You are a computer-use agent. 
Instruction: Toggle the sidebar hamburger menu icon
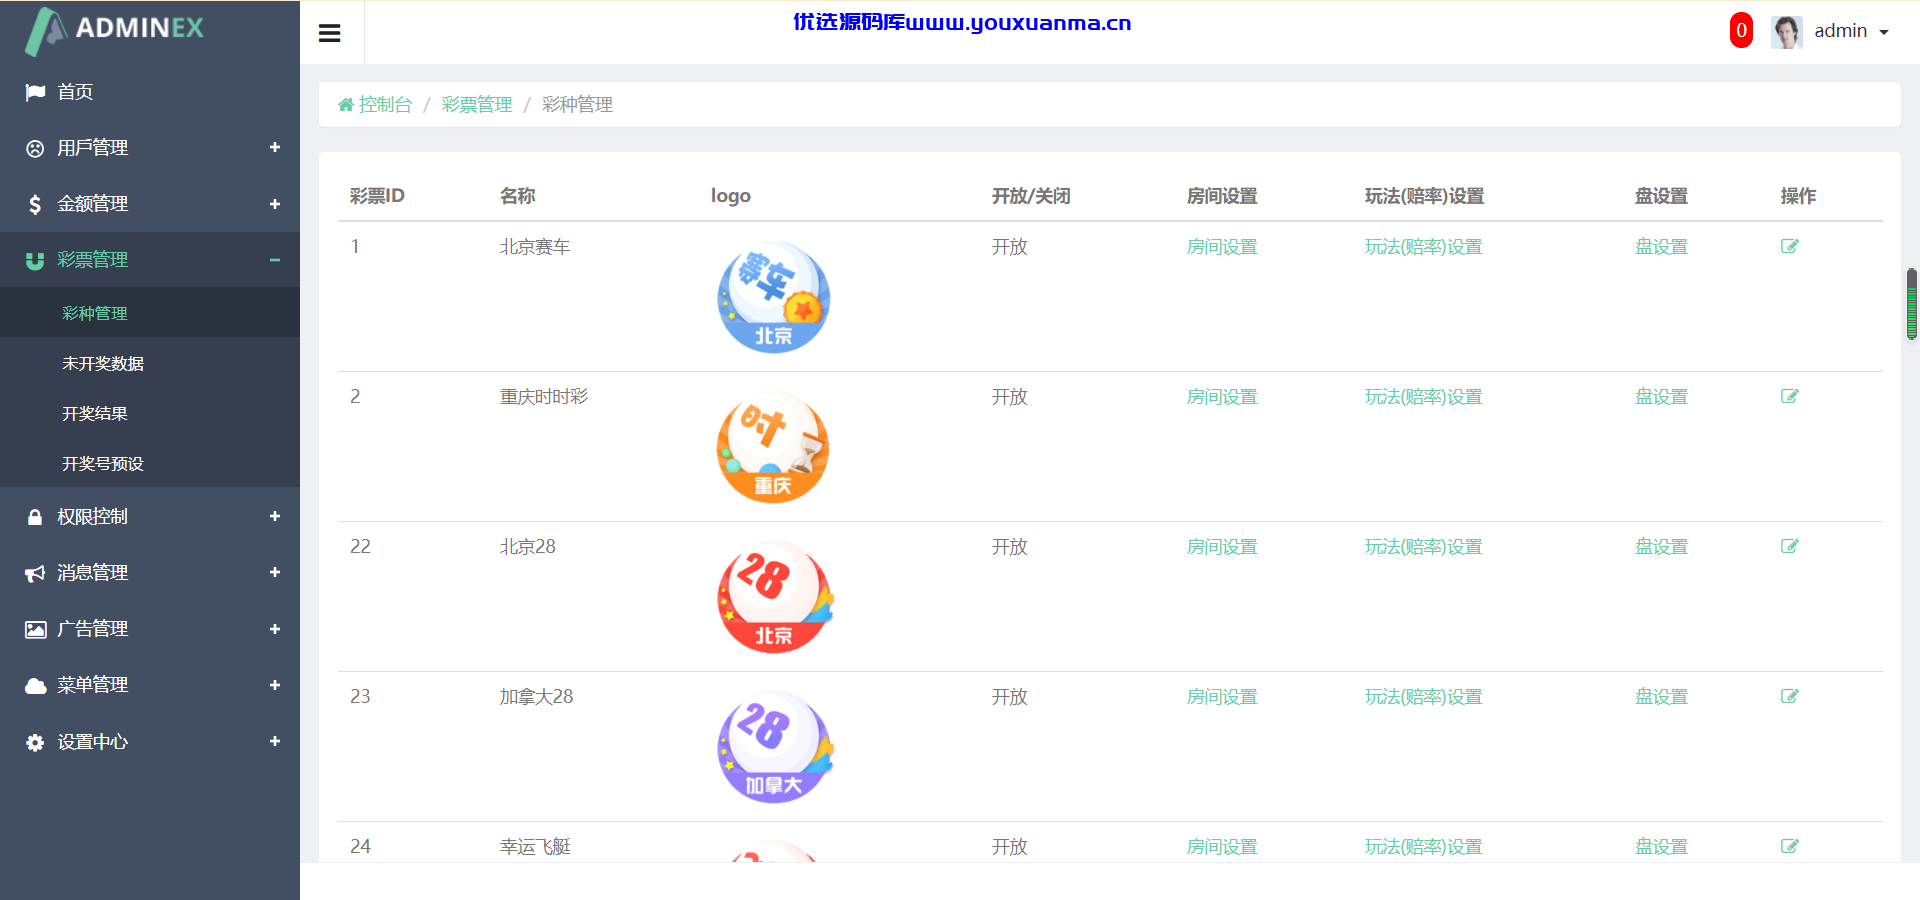coord(330,33)
